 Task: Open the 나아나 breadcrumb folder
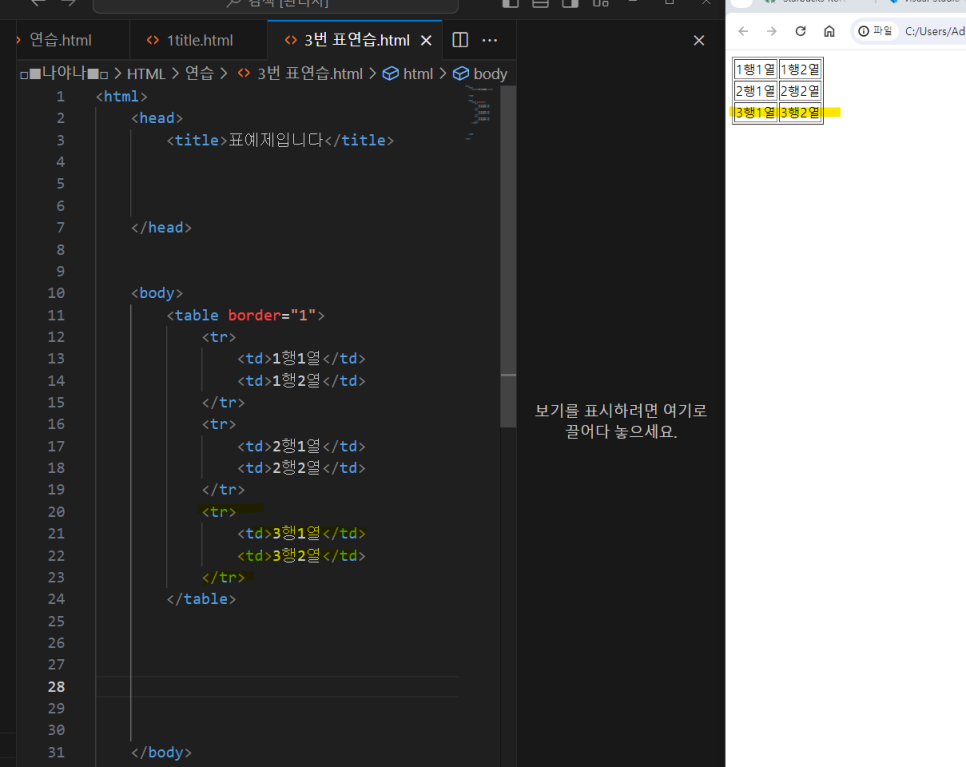pos(64,73)
